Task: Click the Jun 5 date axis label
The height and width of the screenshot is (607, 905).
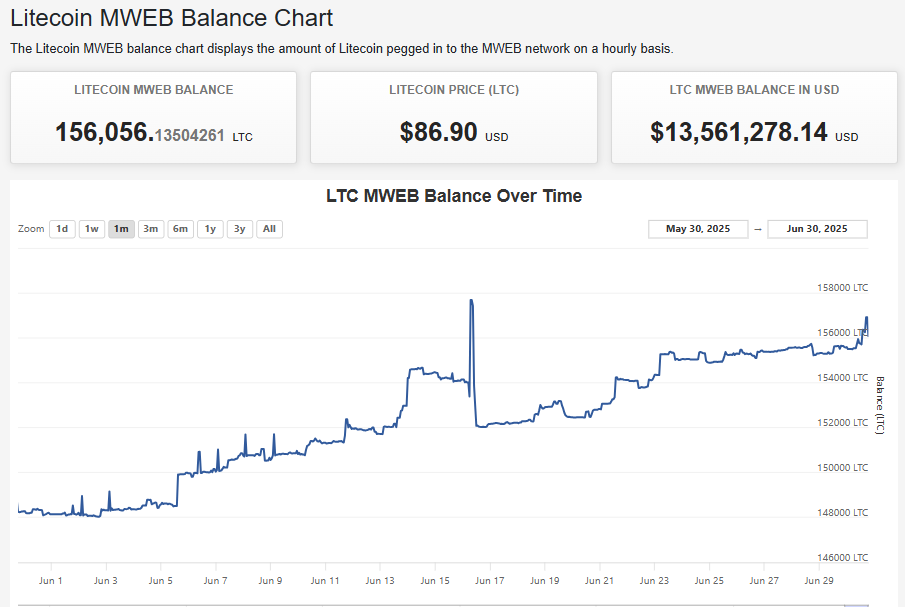Action: tap(160, 581)
